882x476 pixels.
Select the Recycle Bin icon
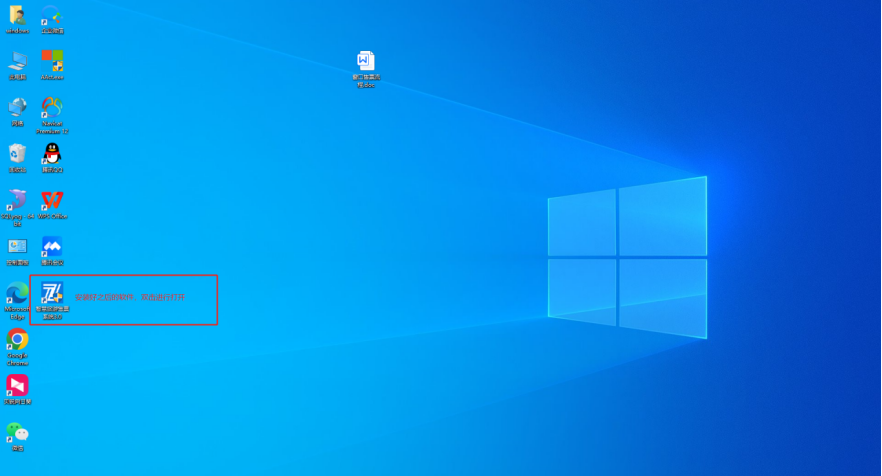click(17, 154)
